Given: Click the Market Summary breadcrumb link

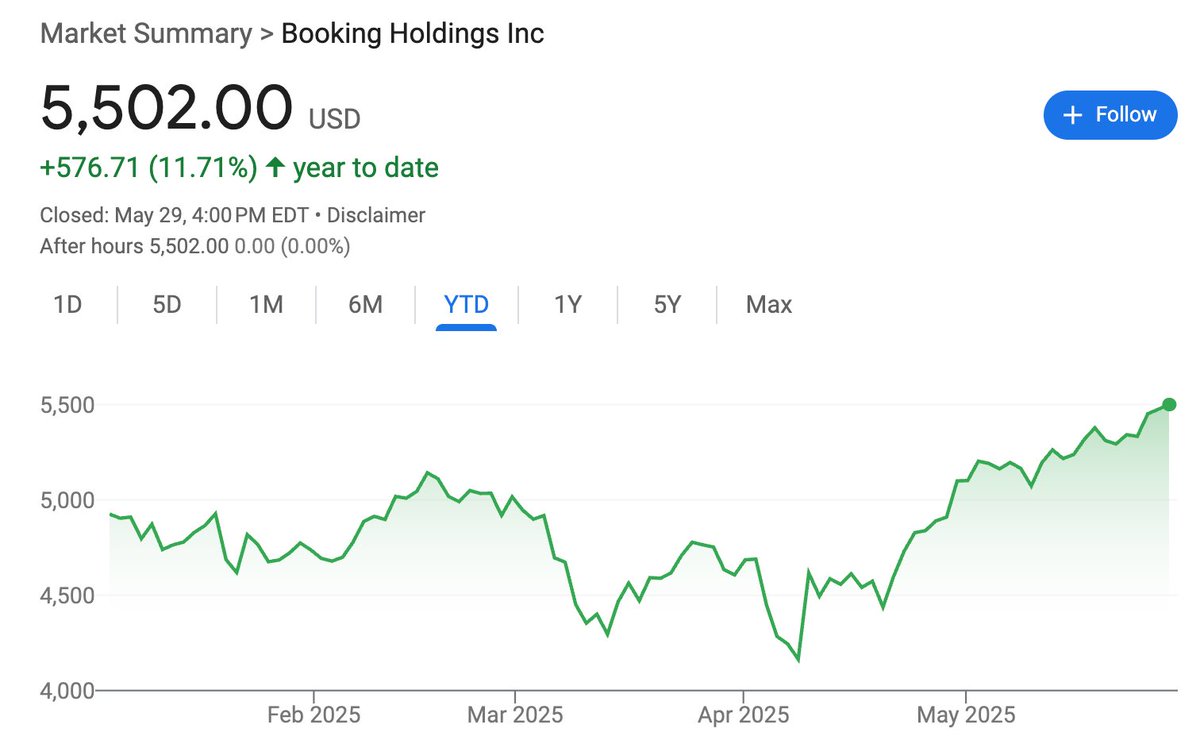Looking at the screenshot, I should click(x=146, y=33).
